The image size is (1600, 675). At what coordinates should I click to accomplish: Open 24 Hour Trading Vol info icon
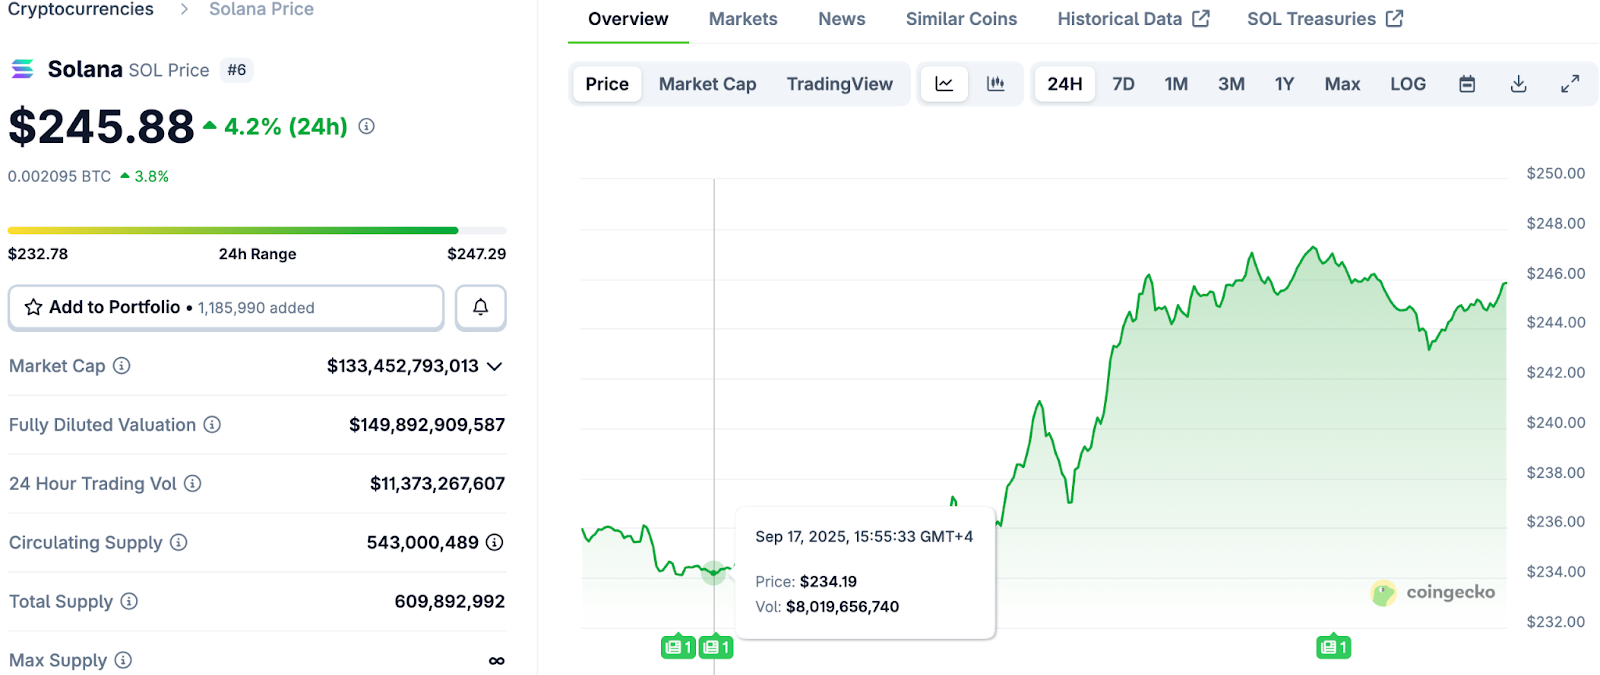(x=193, y=483)
